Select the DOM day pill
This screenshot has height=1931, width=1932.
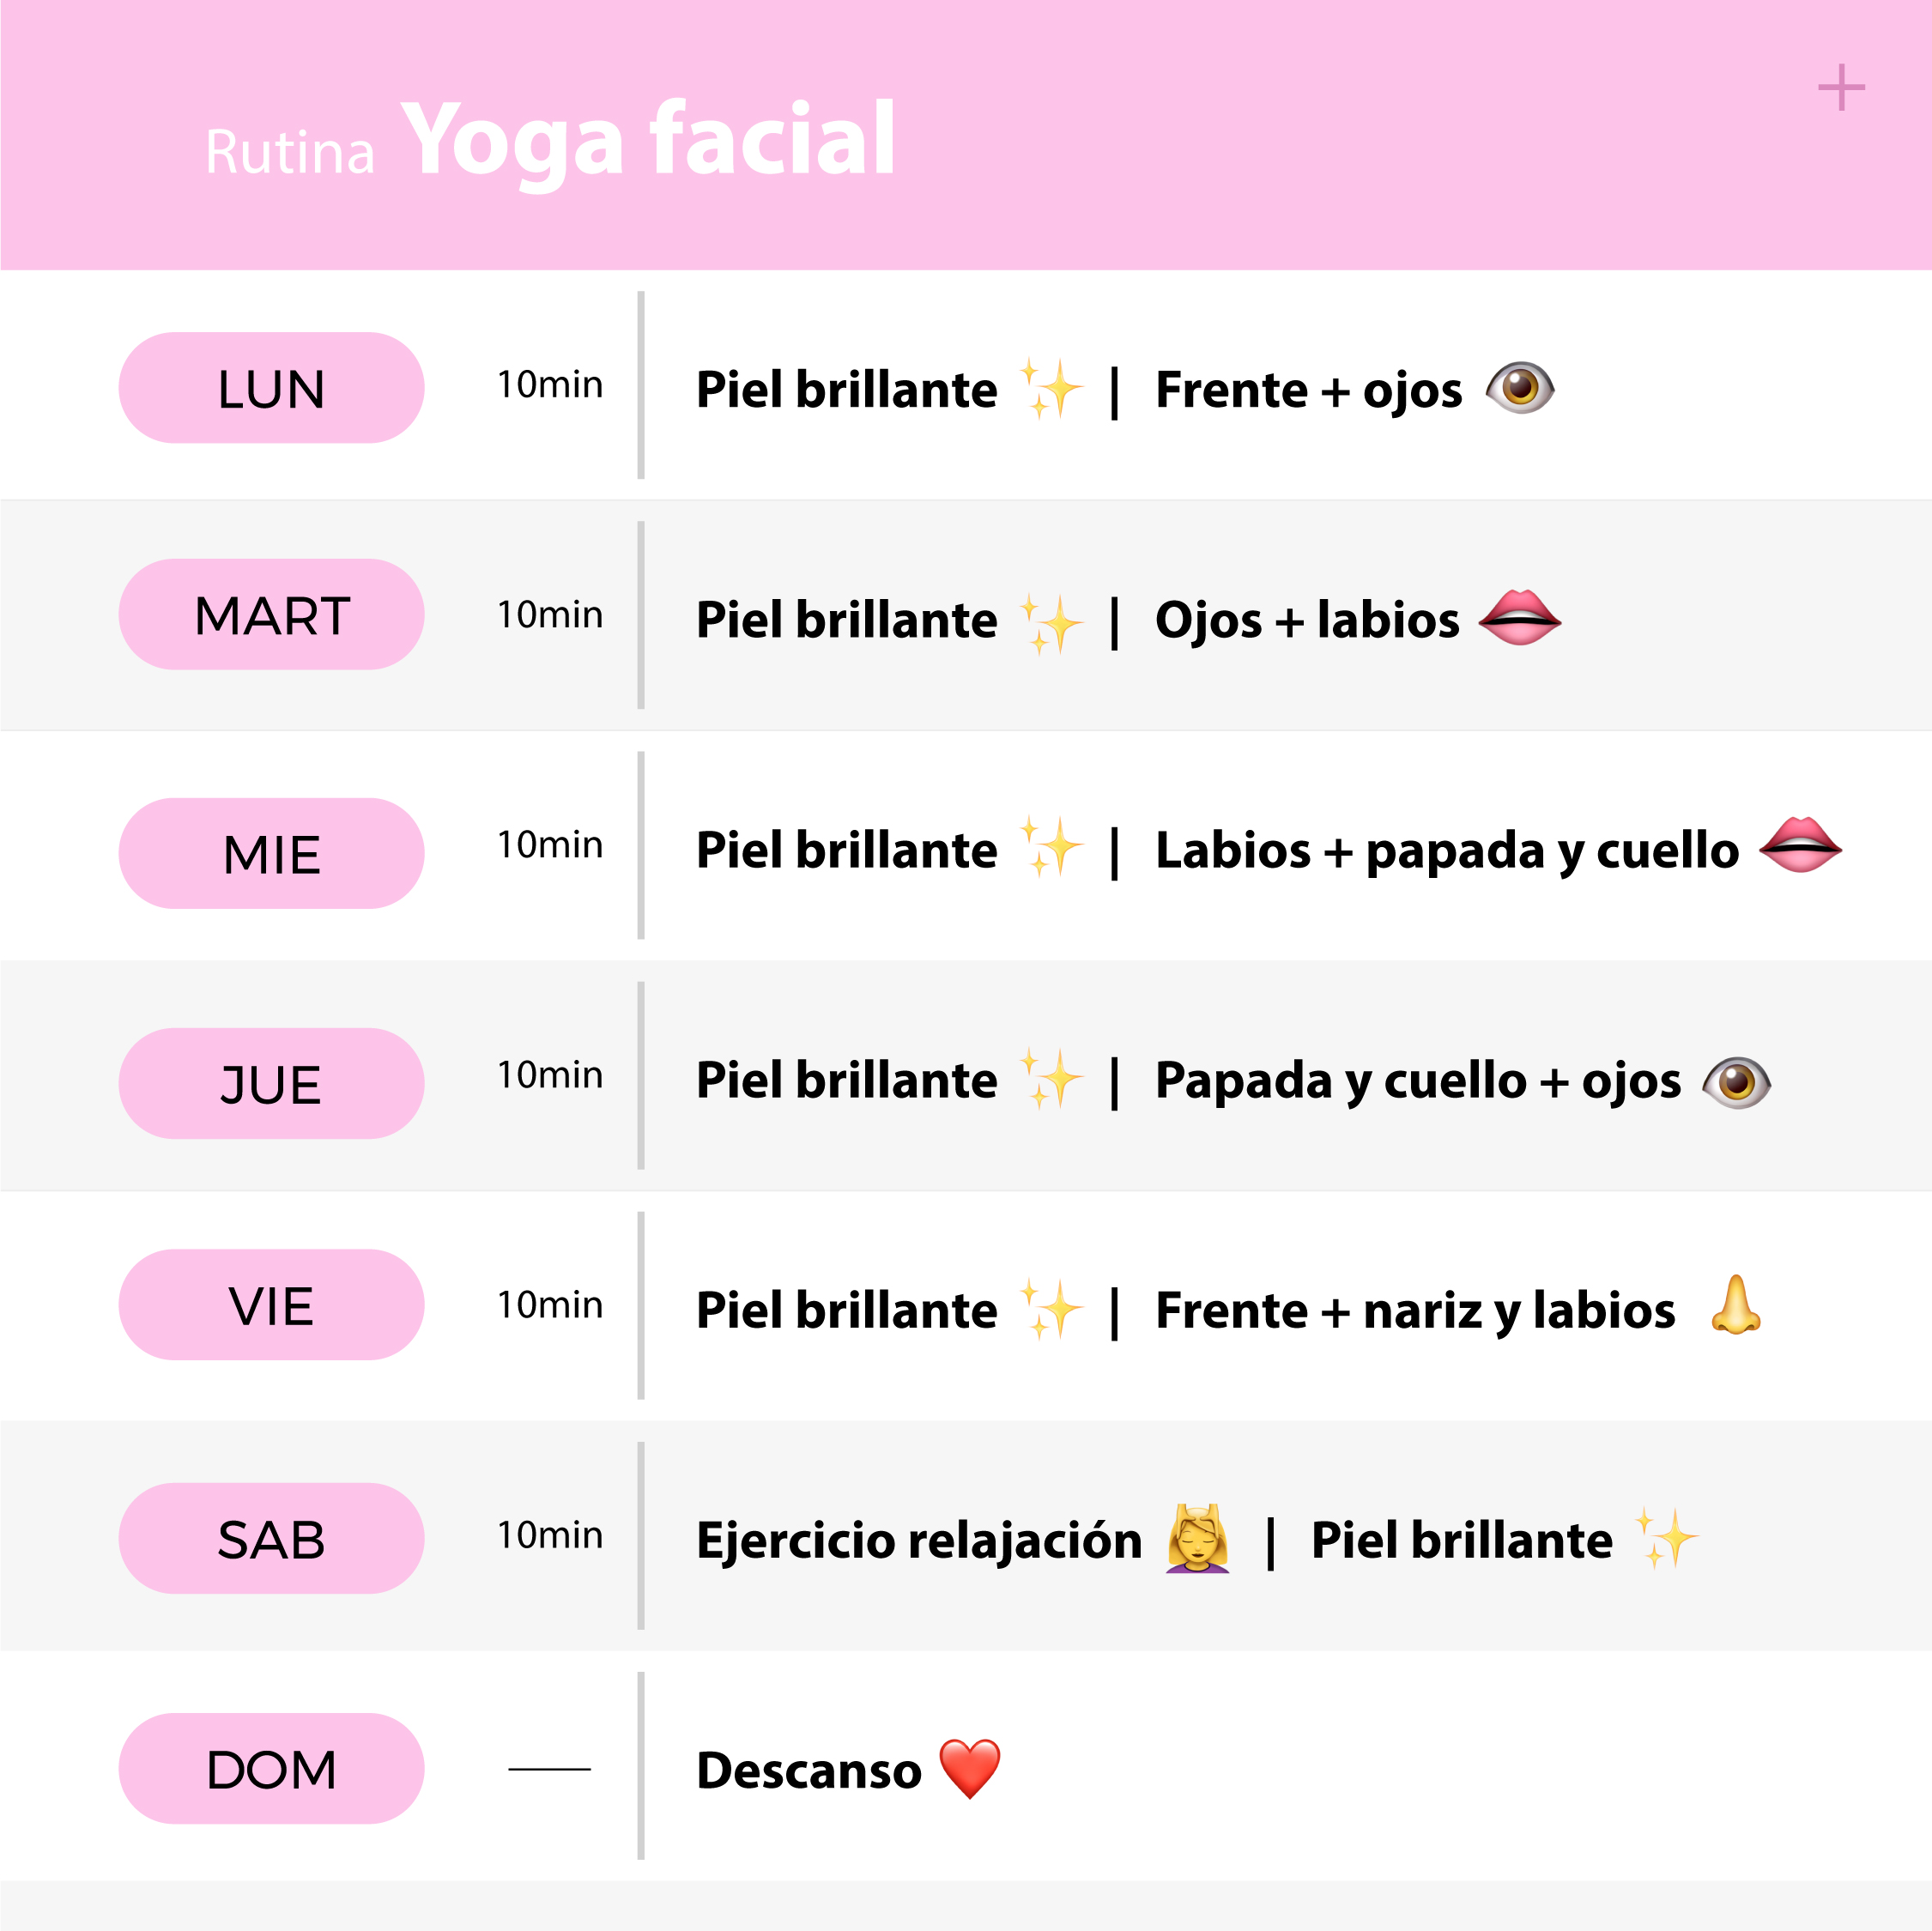271,1768
